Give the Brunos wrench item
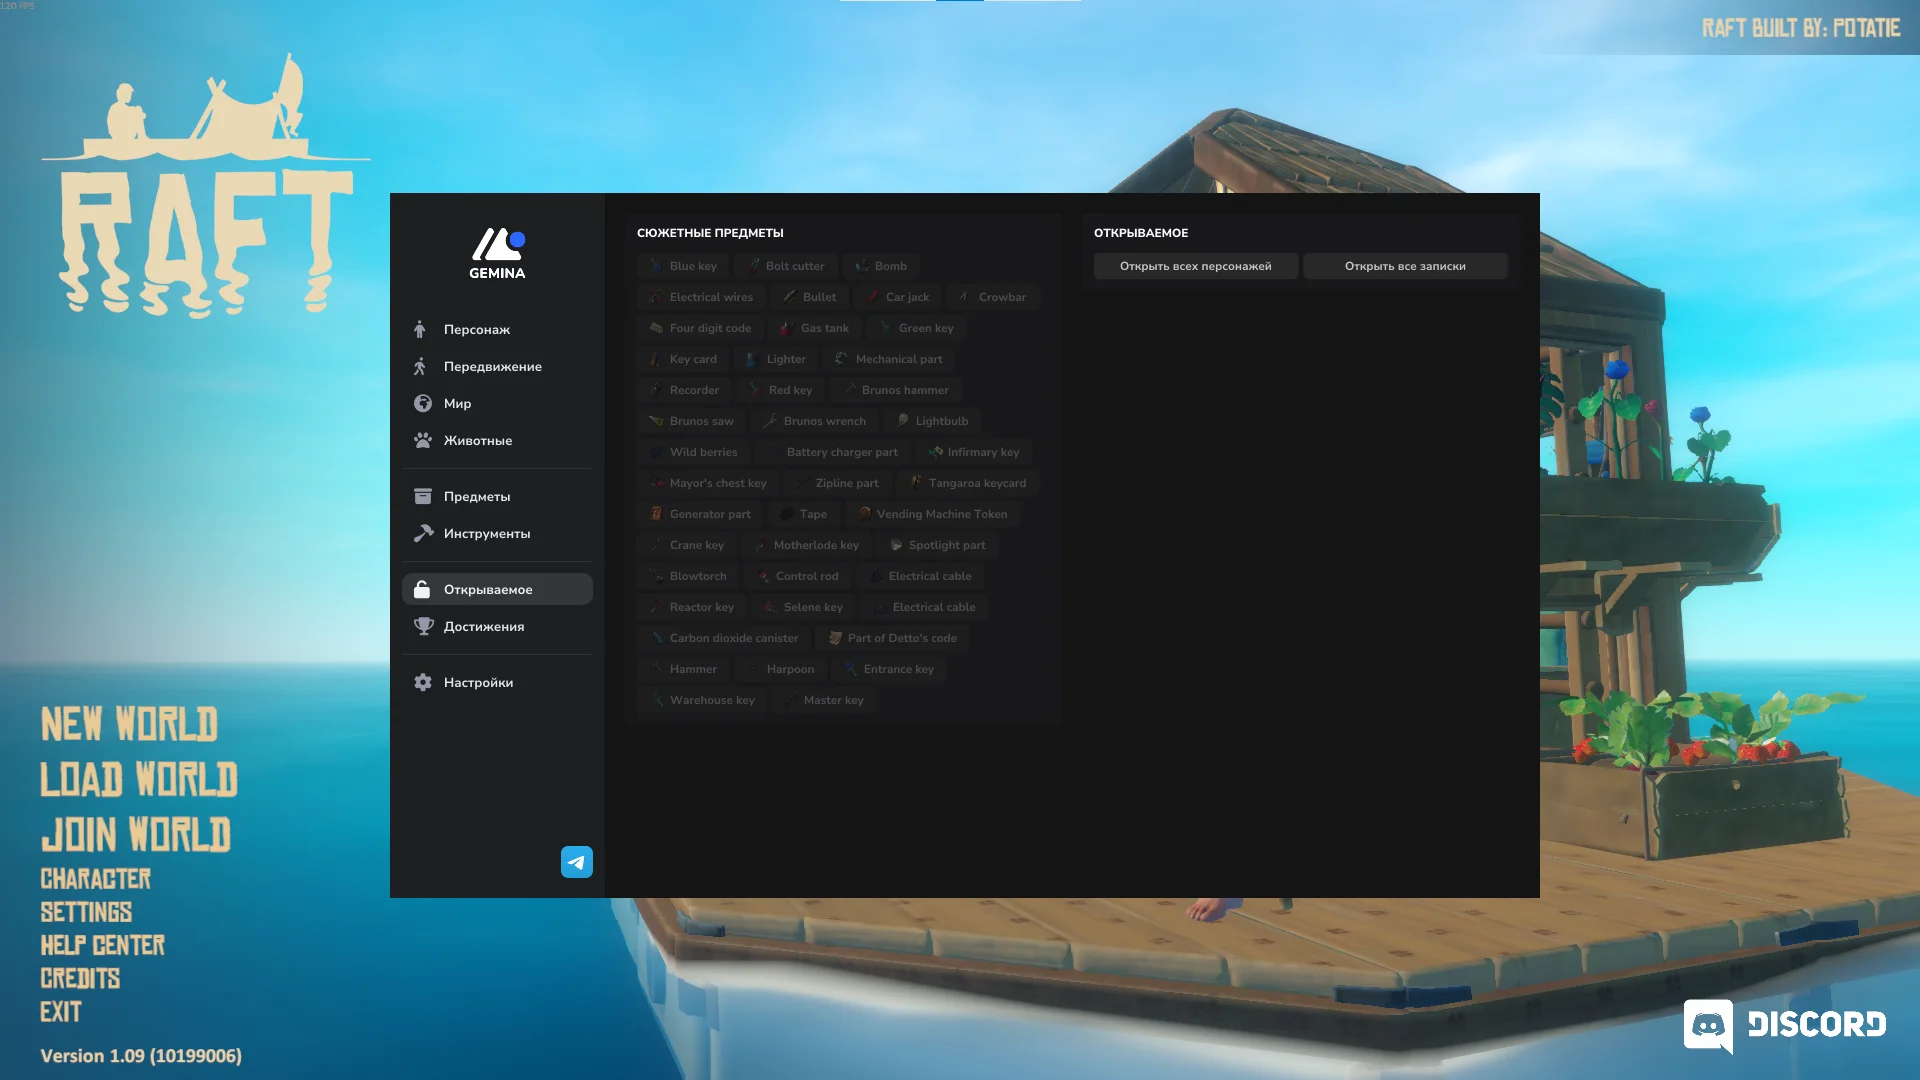This screenshot has height=1080, width=1920. 815,421
